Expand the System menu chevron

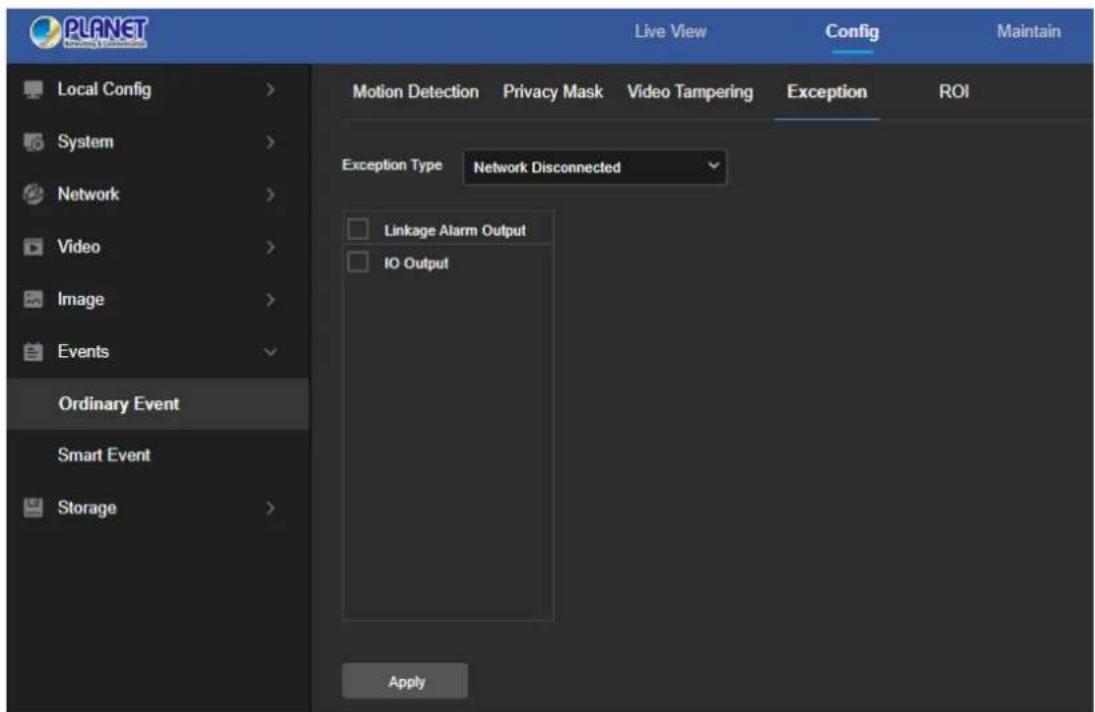pos(270,142)
